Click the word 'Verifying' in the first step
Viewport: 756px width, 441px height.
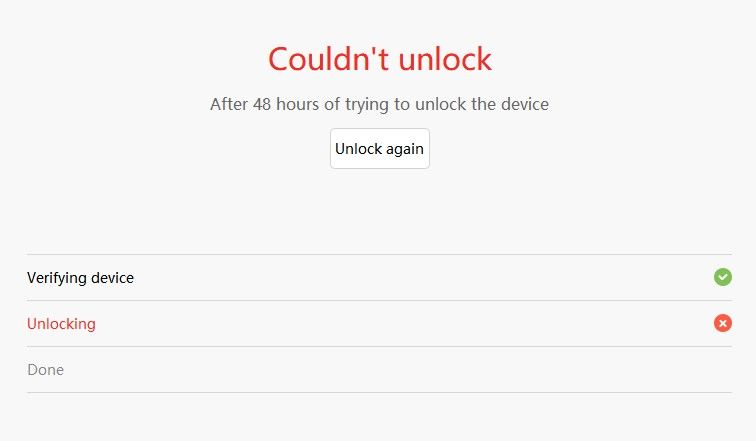coord(56,278)
